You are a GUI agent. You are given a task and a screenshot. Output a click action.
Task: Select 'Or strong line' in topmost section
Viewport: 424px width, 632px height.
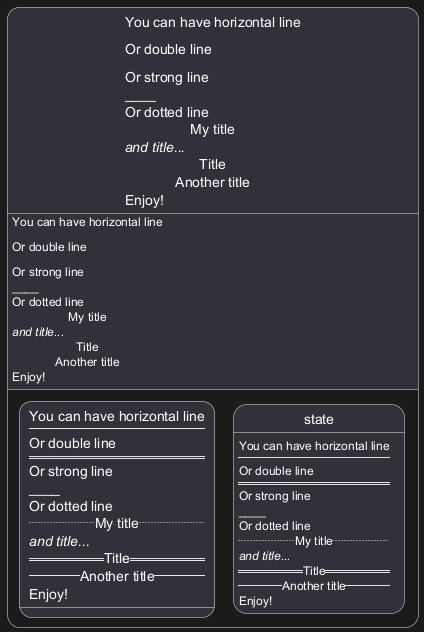(x=167, y=77)
